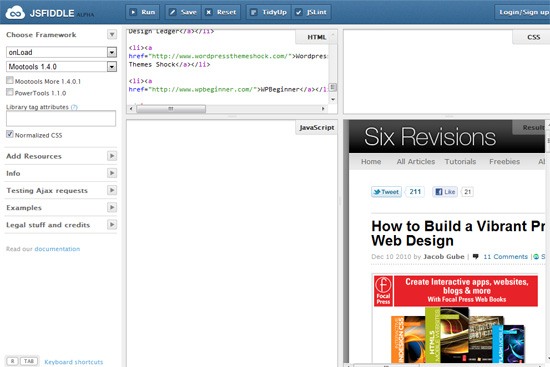Click the Focal Press logo icon
The height and width of the screenshot is (367, 550).
pos(383,291)
